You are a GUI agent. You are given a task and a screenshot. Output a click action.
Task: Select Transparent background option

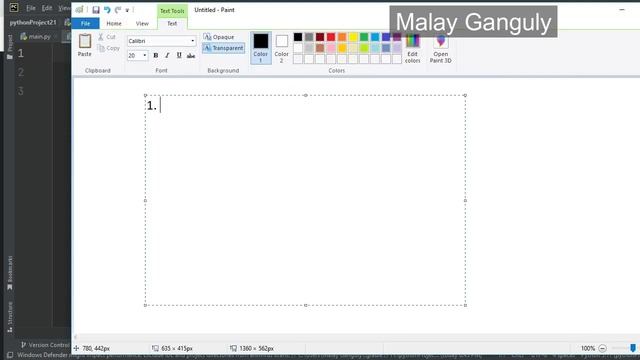click(x=223, y=48)
